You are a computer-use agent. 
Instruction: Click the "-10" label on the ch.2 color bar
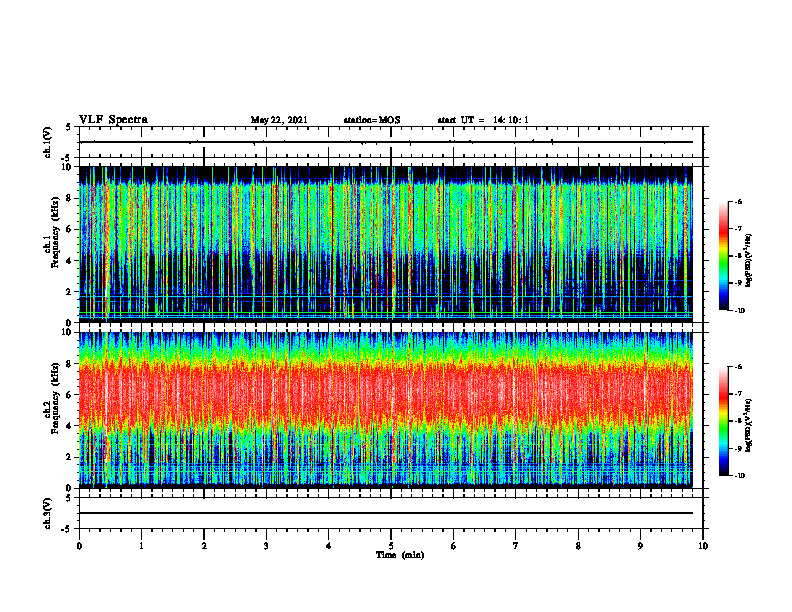[x=740, y=476]
